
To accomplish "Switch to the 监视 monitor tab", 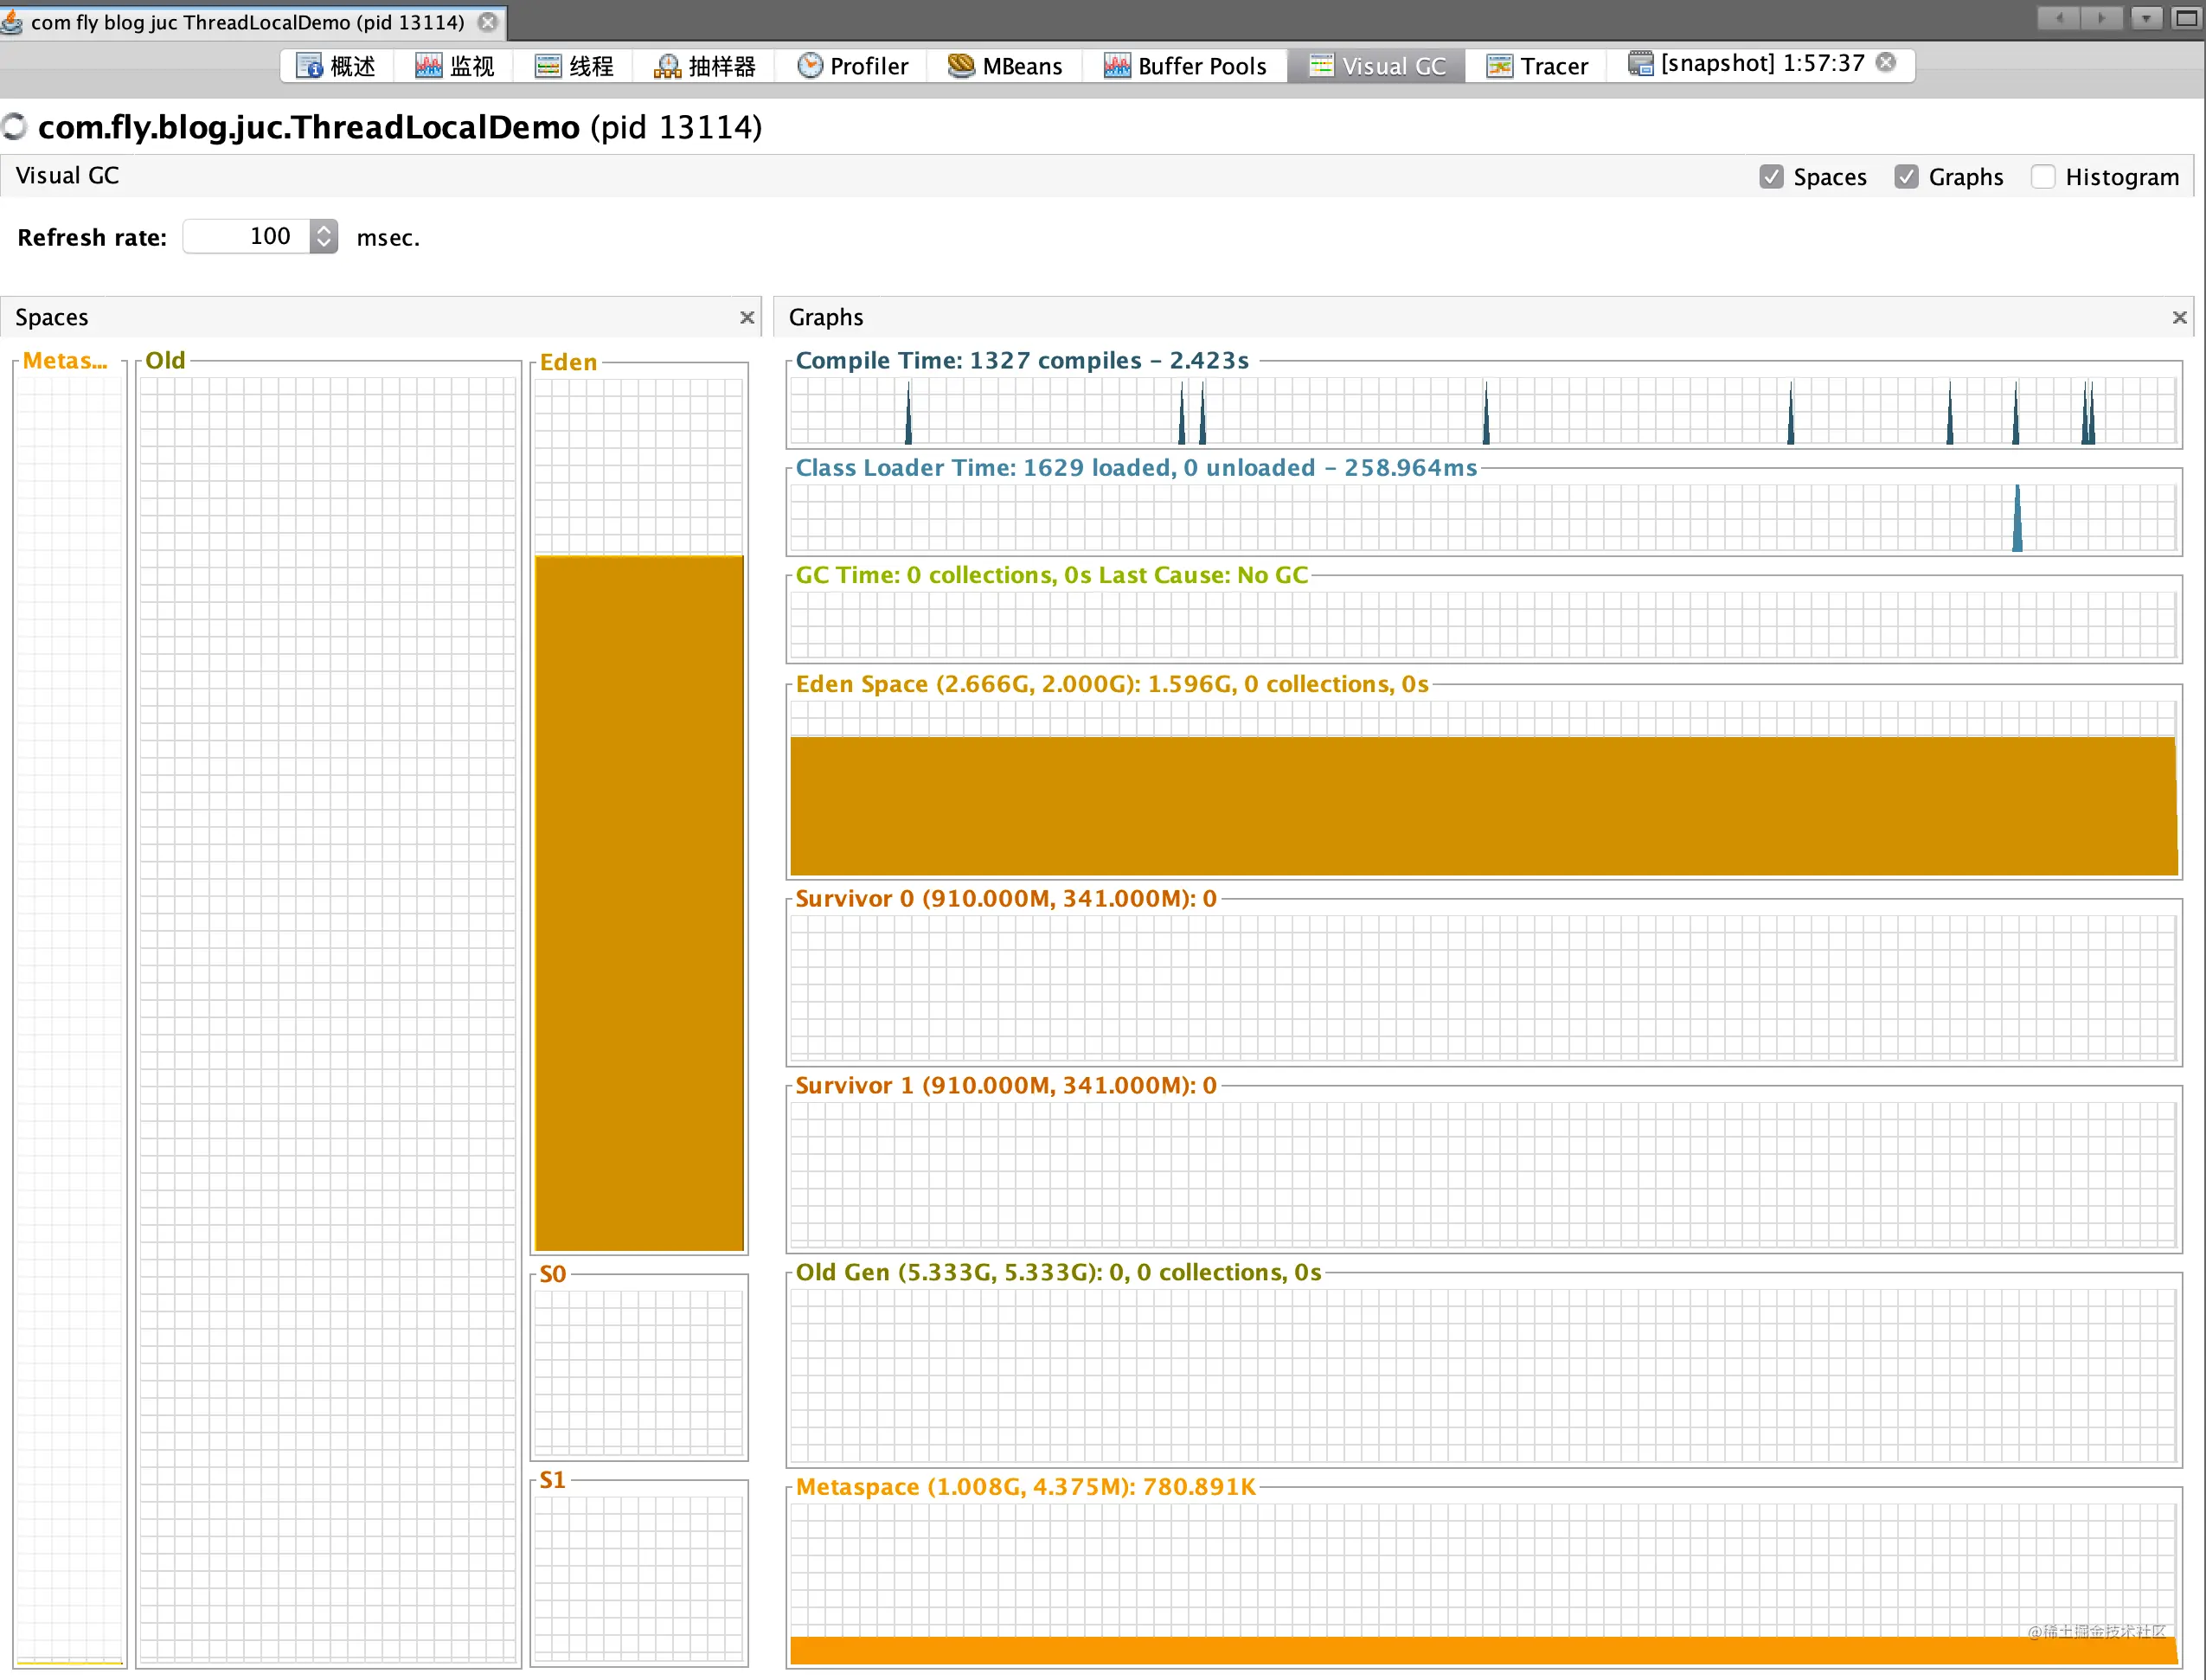I will [x=455, y=66].
